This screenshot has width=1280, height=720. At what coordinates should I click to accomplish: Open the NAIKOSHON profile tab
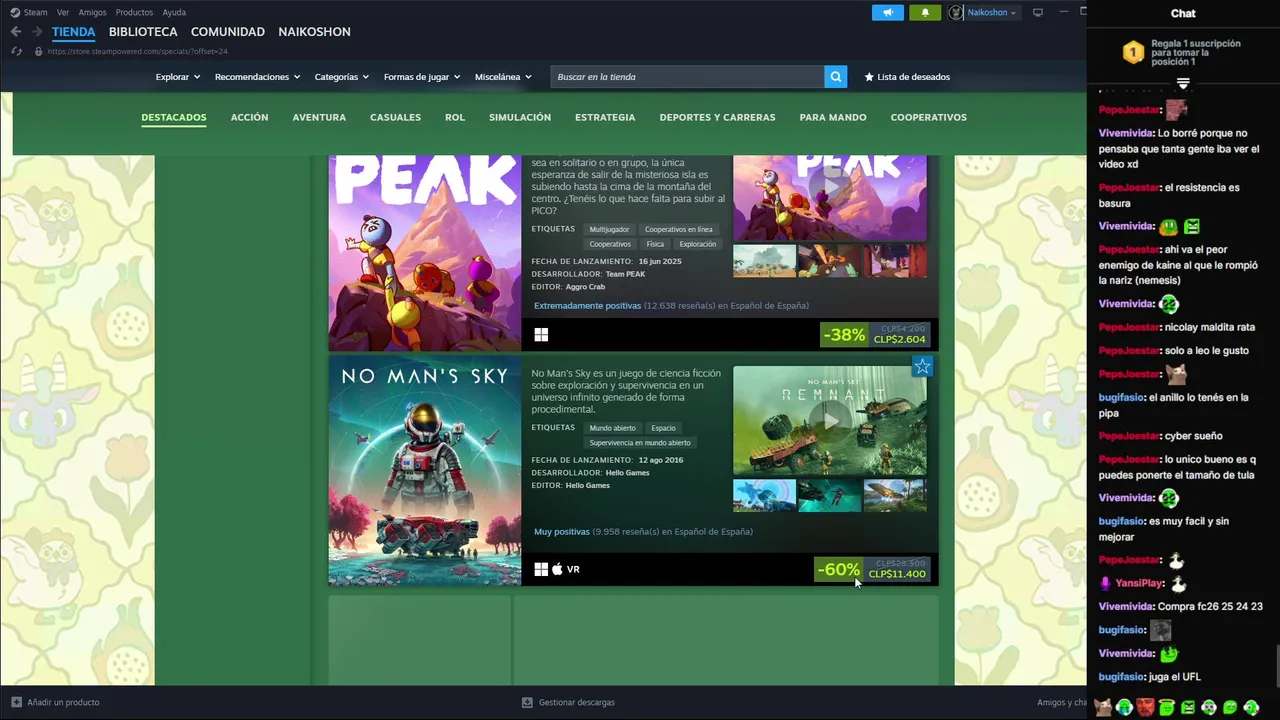click(314, 32)
